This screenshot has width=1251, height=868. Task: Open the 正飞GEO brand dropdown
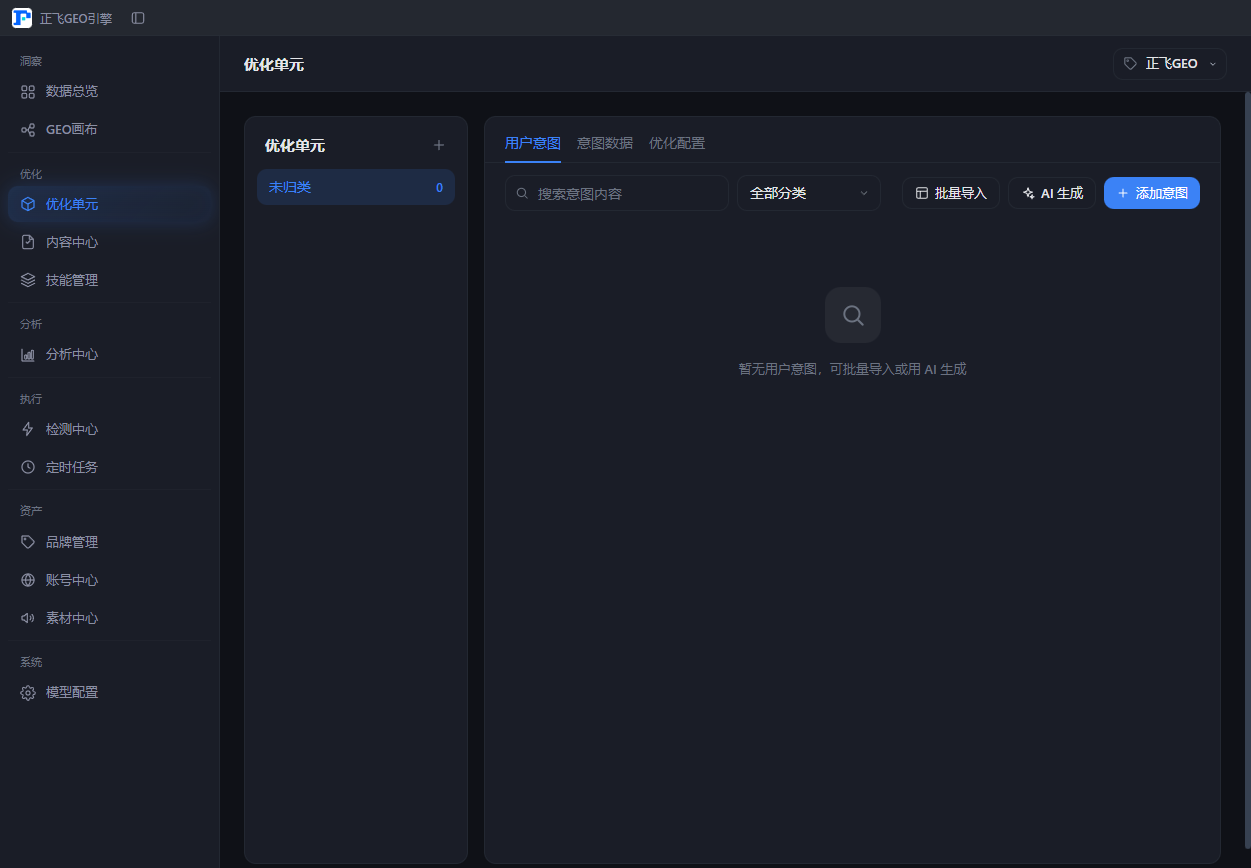[1170, 63]
